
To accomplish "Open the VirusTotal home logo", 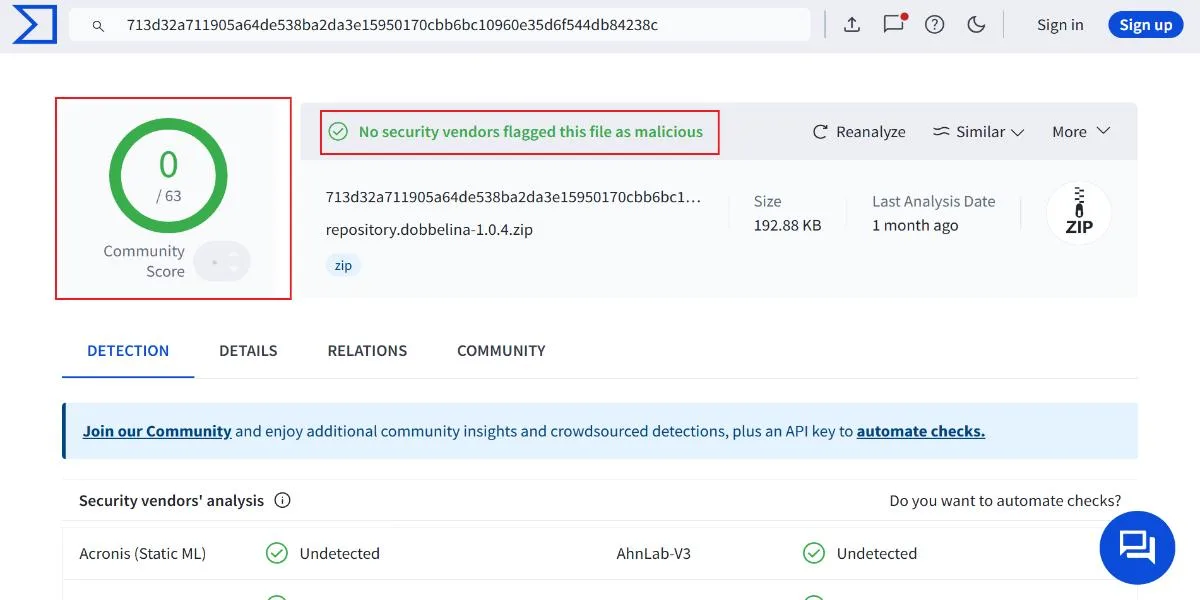I will (x=34, y=25).
